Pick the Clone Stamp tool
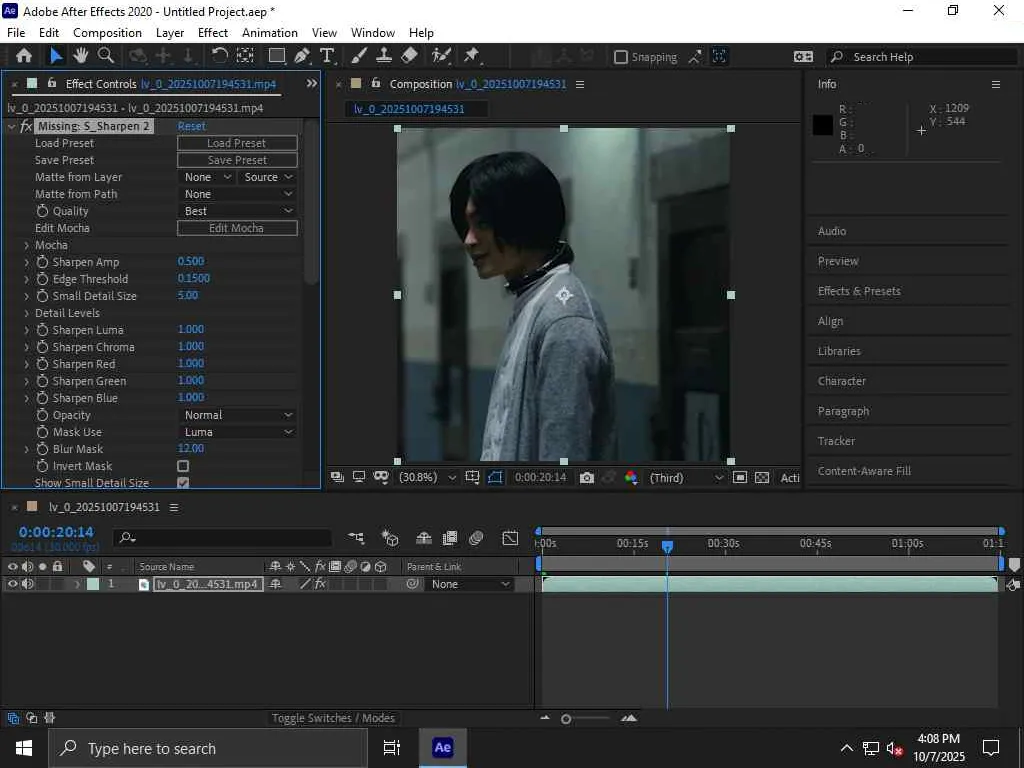This screenshot has width=1024, height=768. click(x=384, y=57)
